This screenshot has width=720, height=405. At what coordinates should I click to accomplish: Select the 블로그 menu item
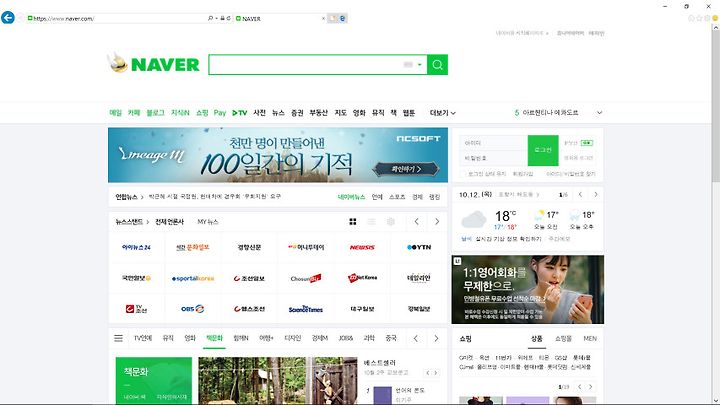[x=155, y=112]
